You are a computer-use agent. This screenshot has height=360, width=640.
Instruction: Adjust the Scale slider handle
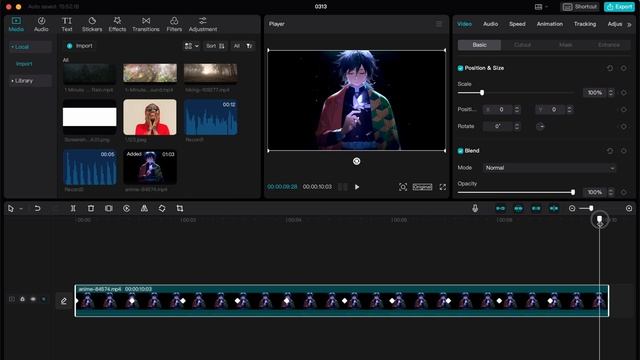(x=482, y=93)
